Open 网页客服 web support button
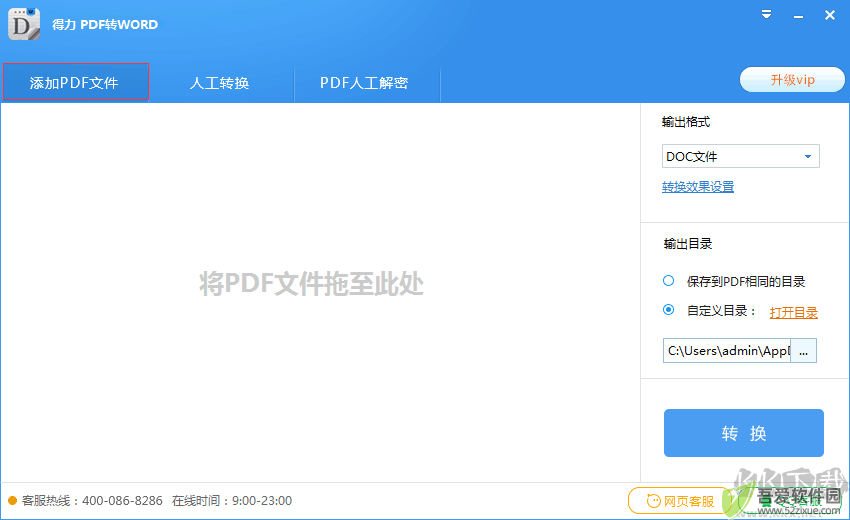This screenshot has width=850, height=520. (x=680, y=500)
